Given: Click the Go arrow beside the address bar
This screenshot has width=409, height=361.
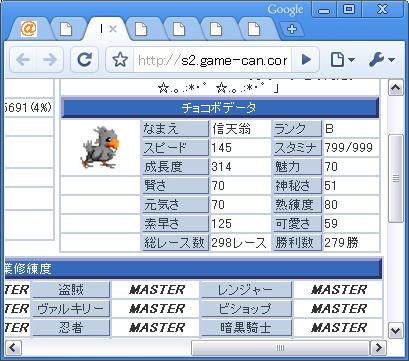Looking at the screenshot, I should (x=306, y=60).
